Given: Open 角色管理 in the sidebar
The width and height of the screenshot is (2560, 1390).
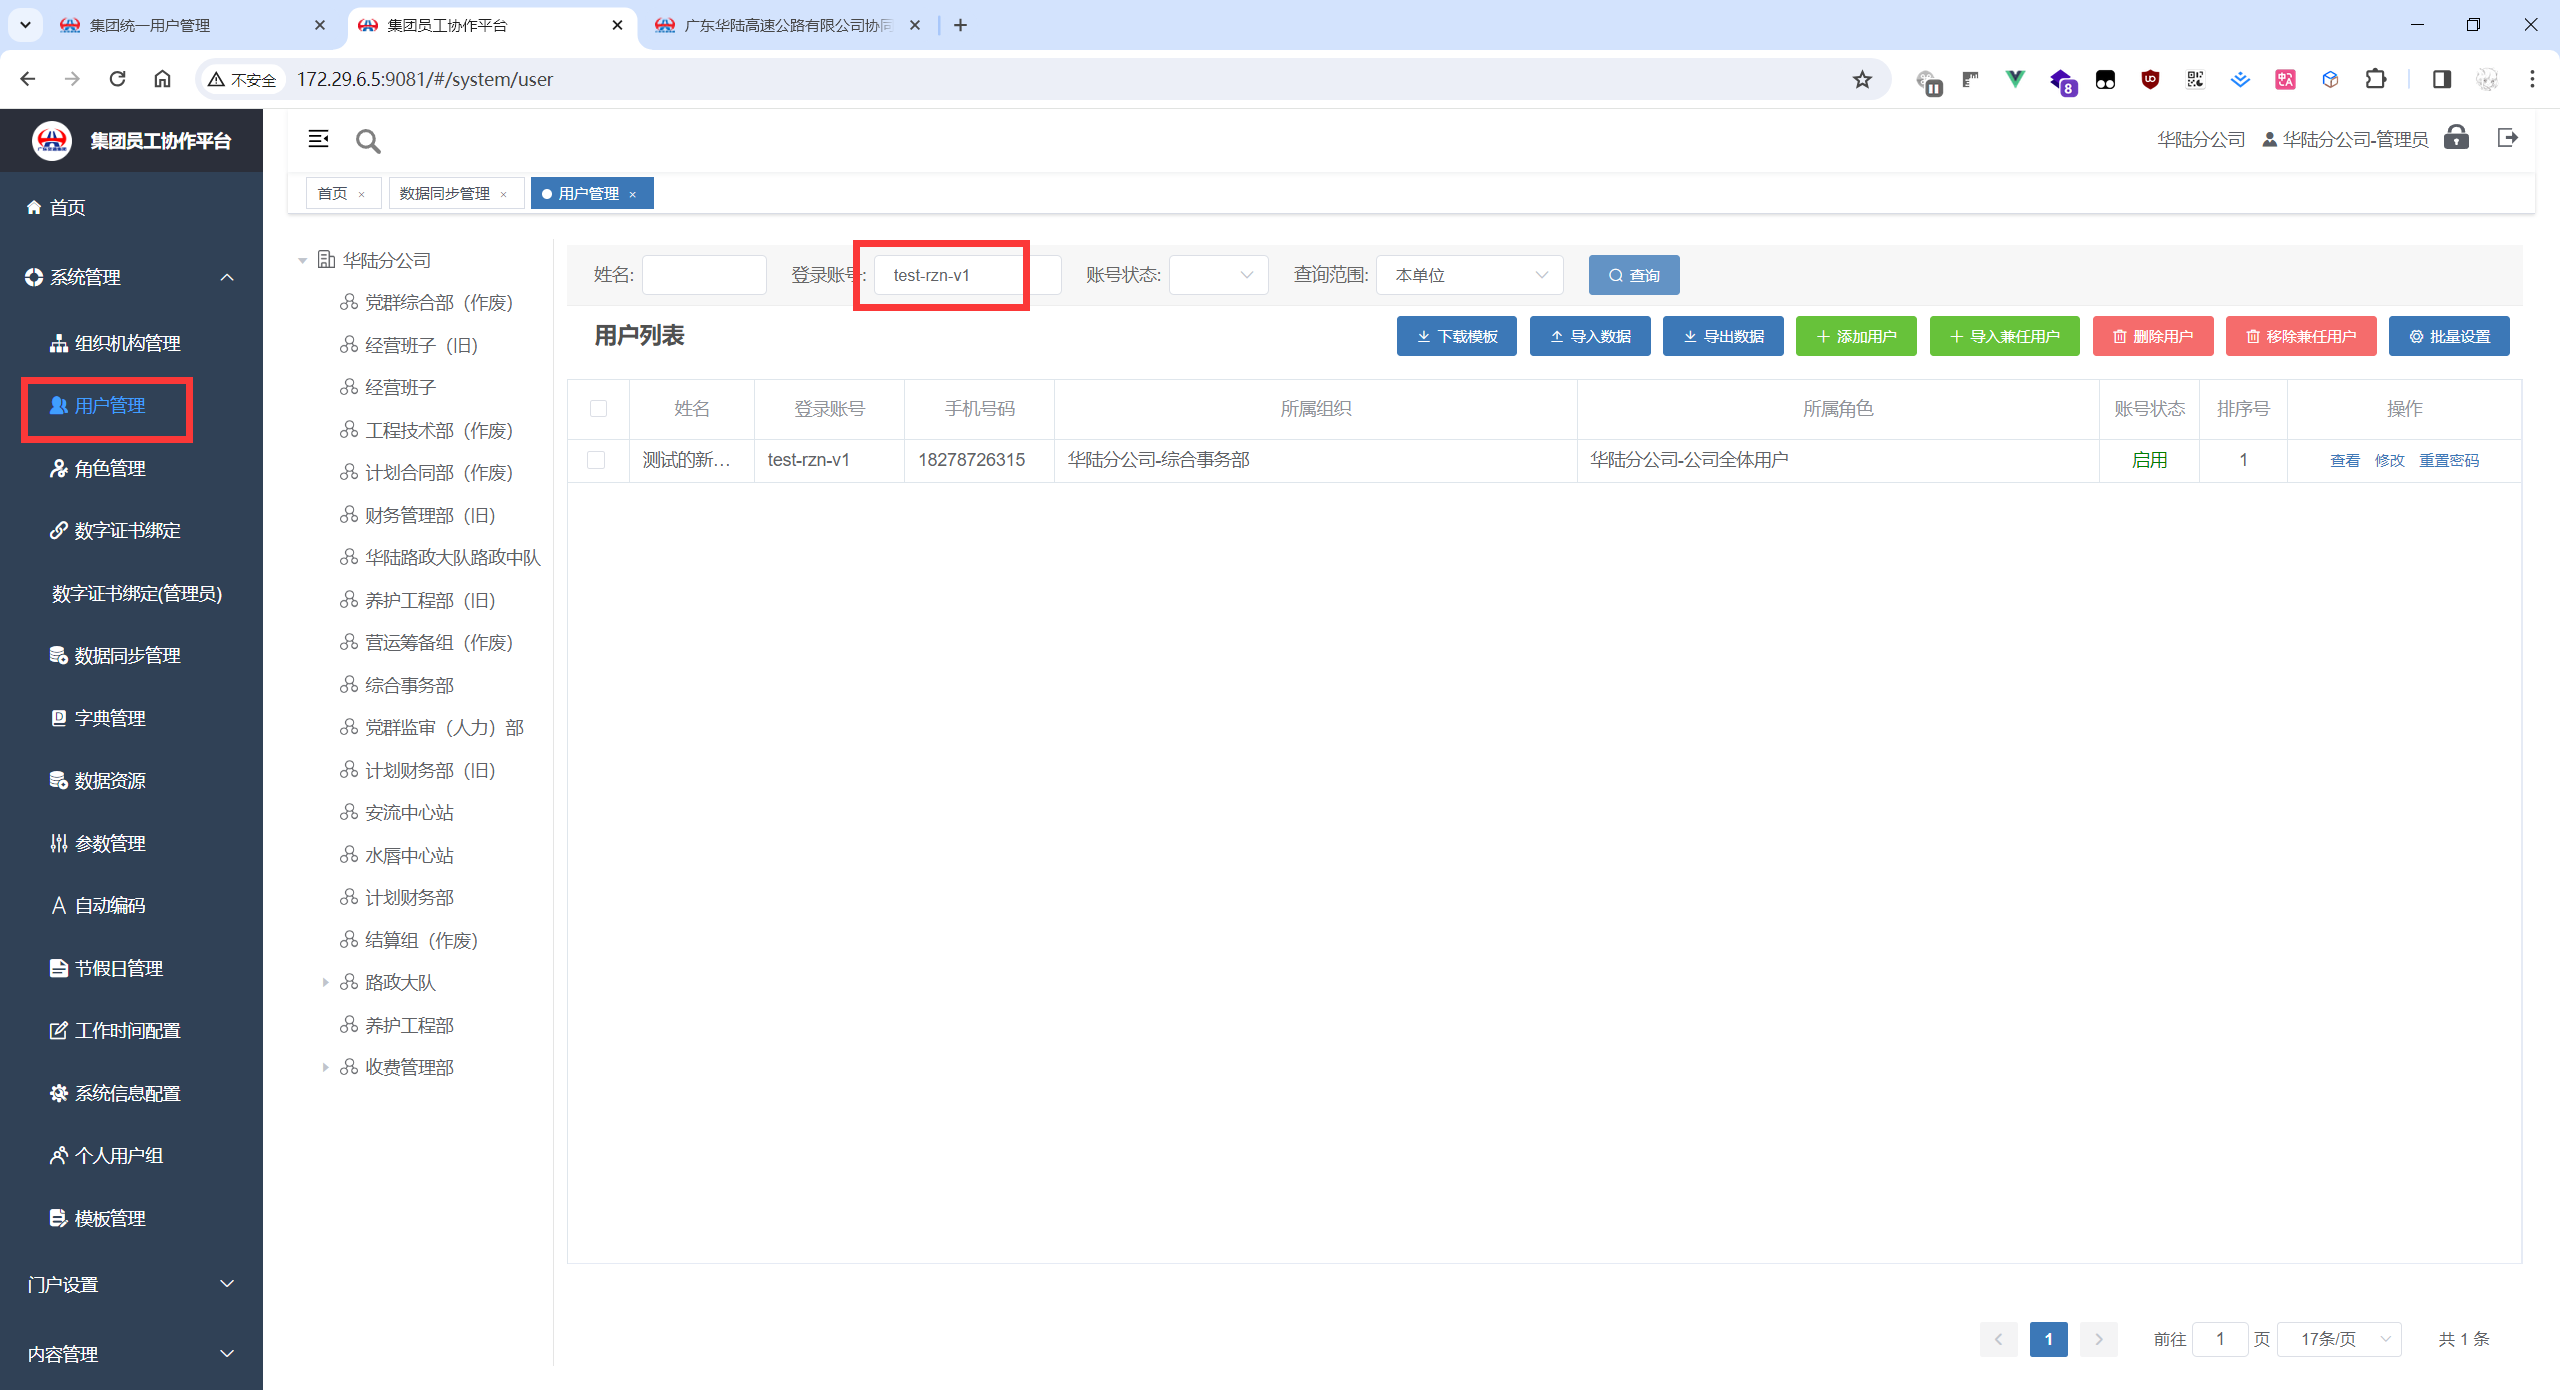Looking at the screenshot, I should click(x=109, y=468).
